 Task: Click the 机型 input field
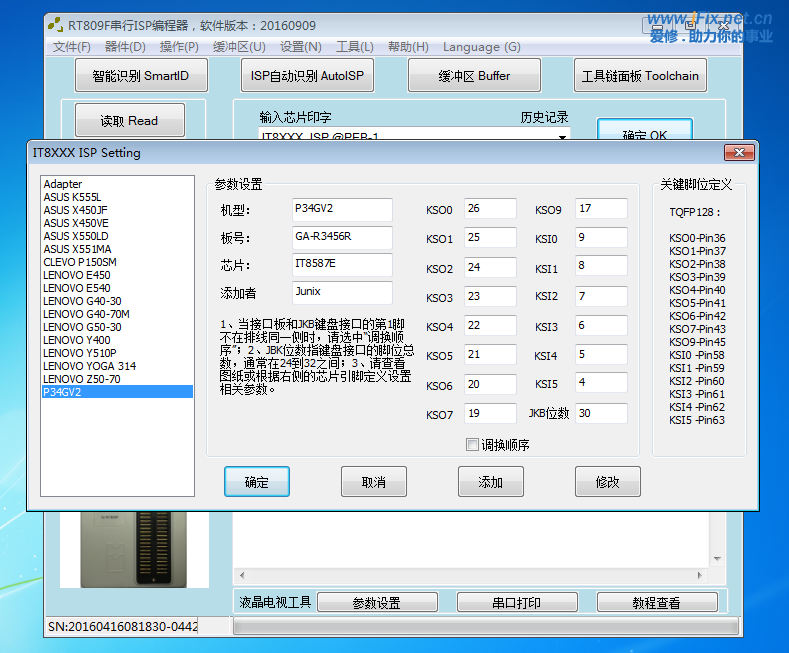[341, 209]
